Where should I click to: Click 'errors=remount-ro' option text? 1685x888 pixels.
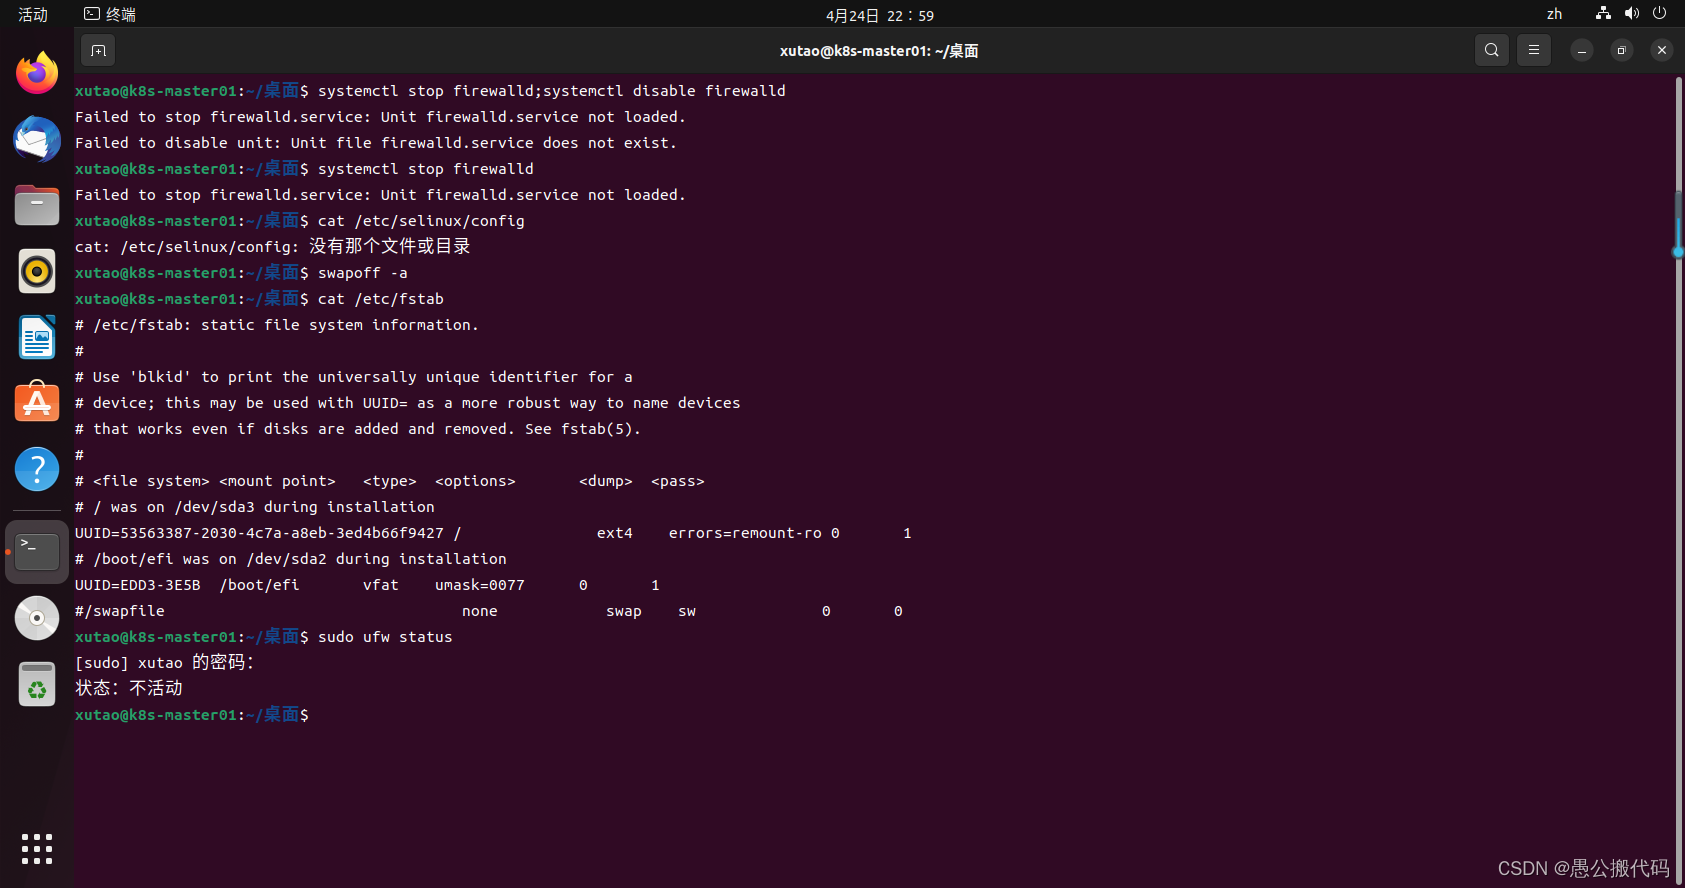point(745,533)
